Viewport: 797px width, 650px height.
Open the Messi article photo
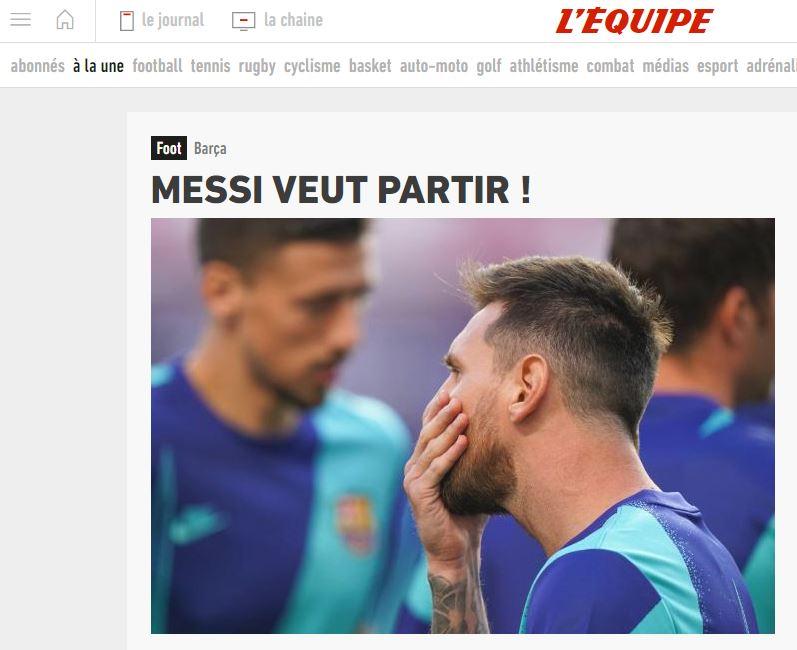tap(463, 426)
